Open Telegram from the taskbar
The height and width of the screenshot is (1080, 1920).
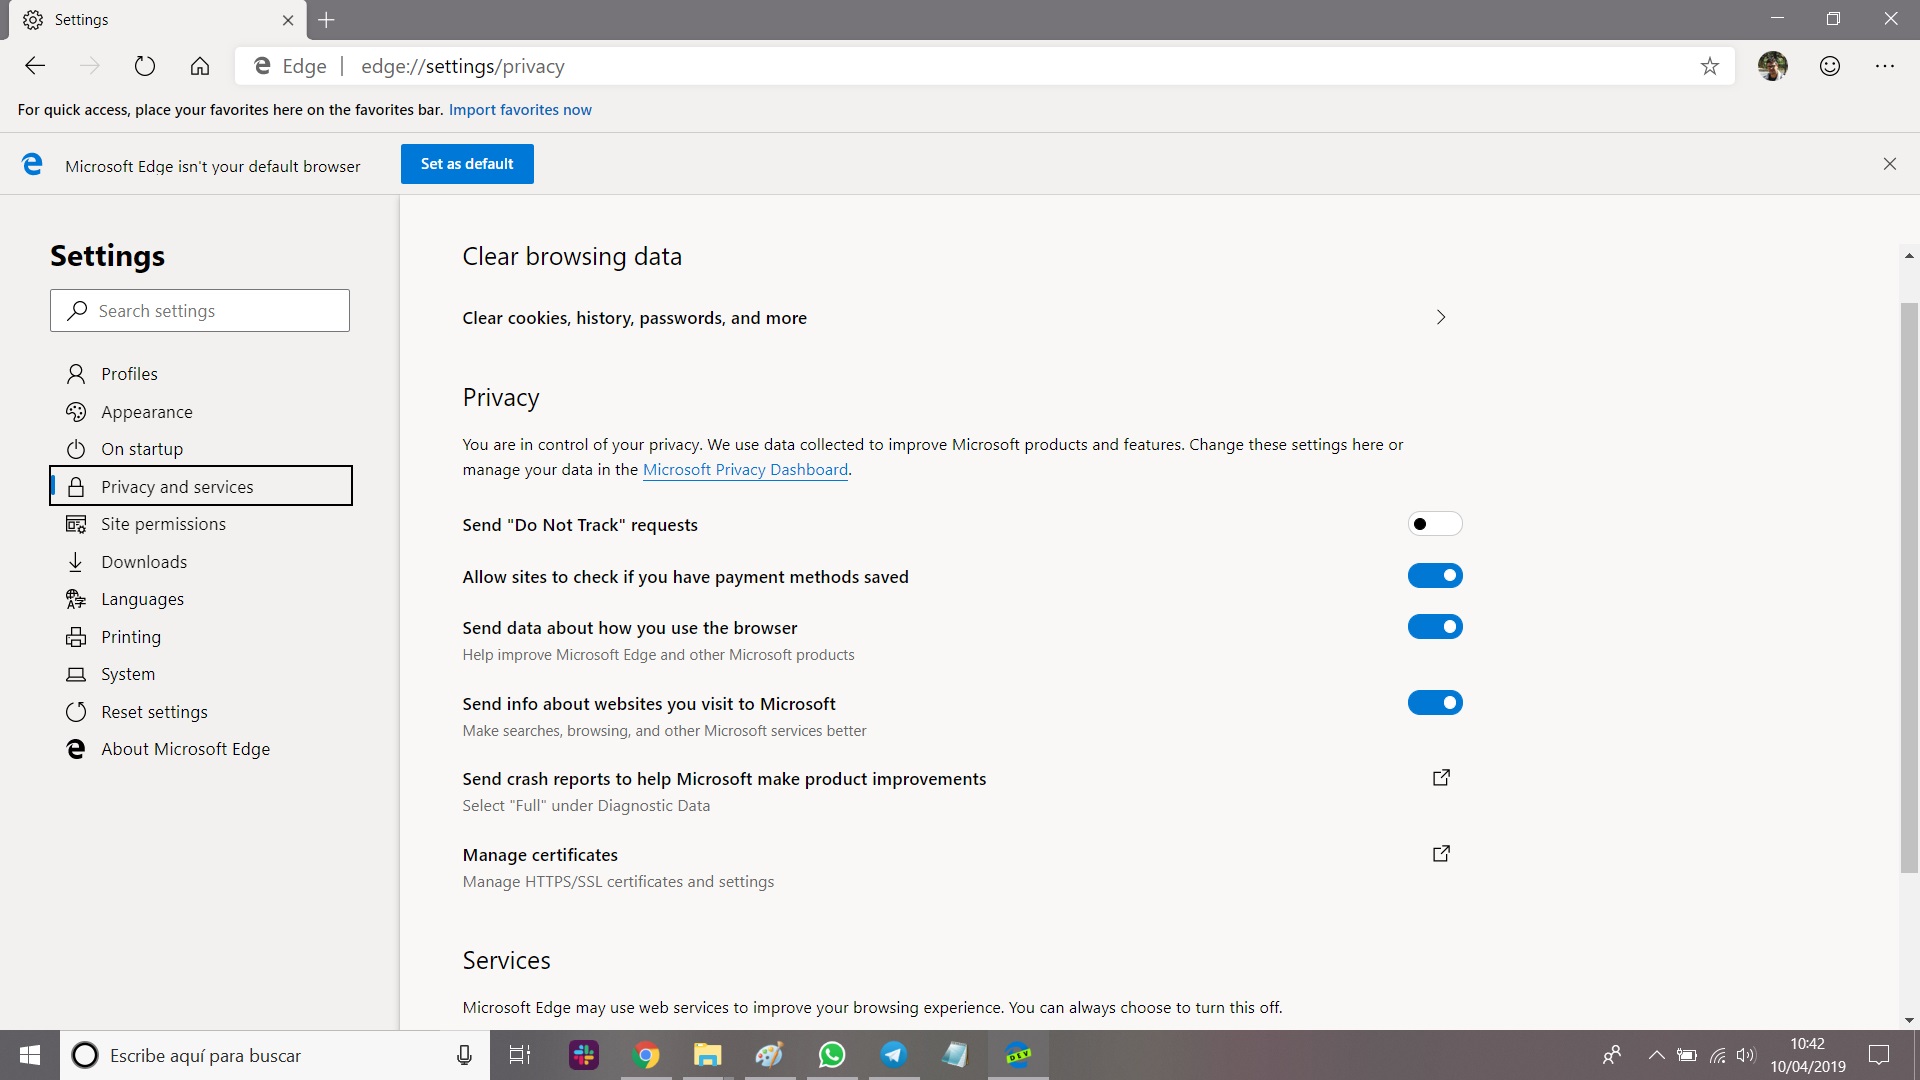click(894, 1055)
